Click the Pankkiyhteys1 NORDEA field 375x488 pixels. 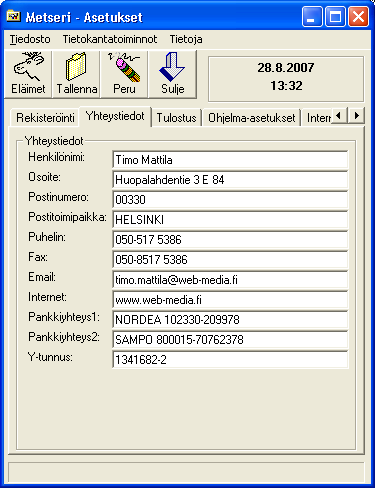coord(230,320)
